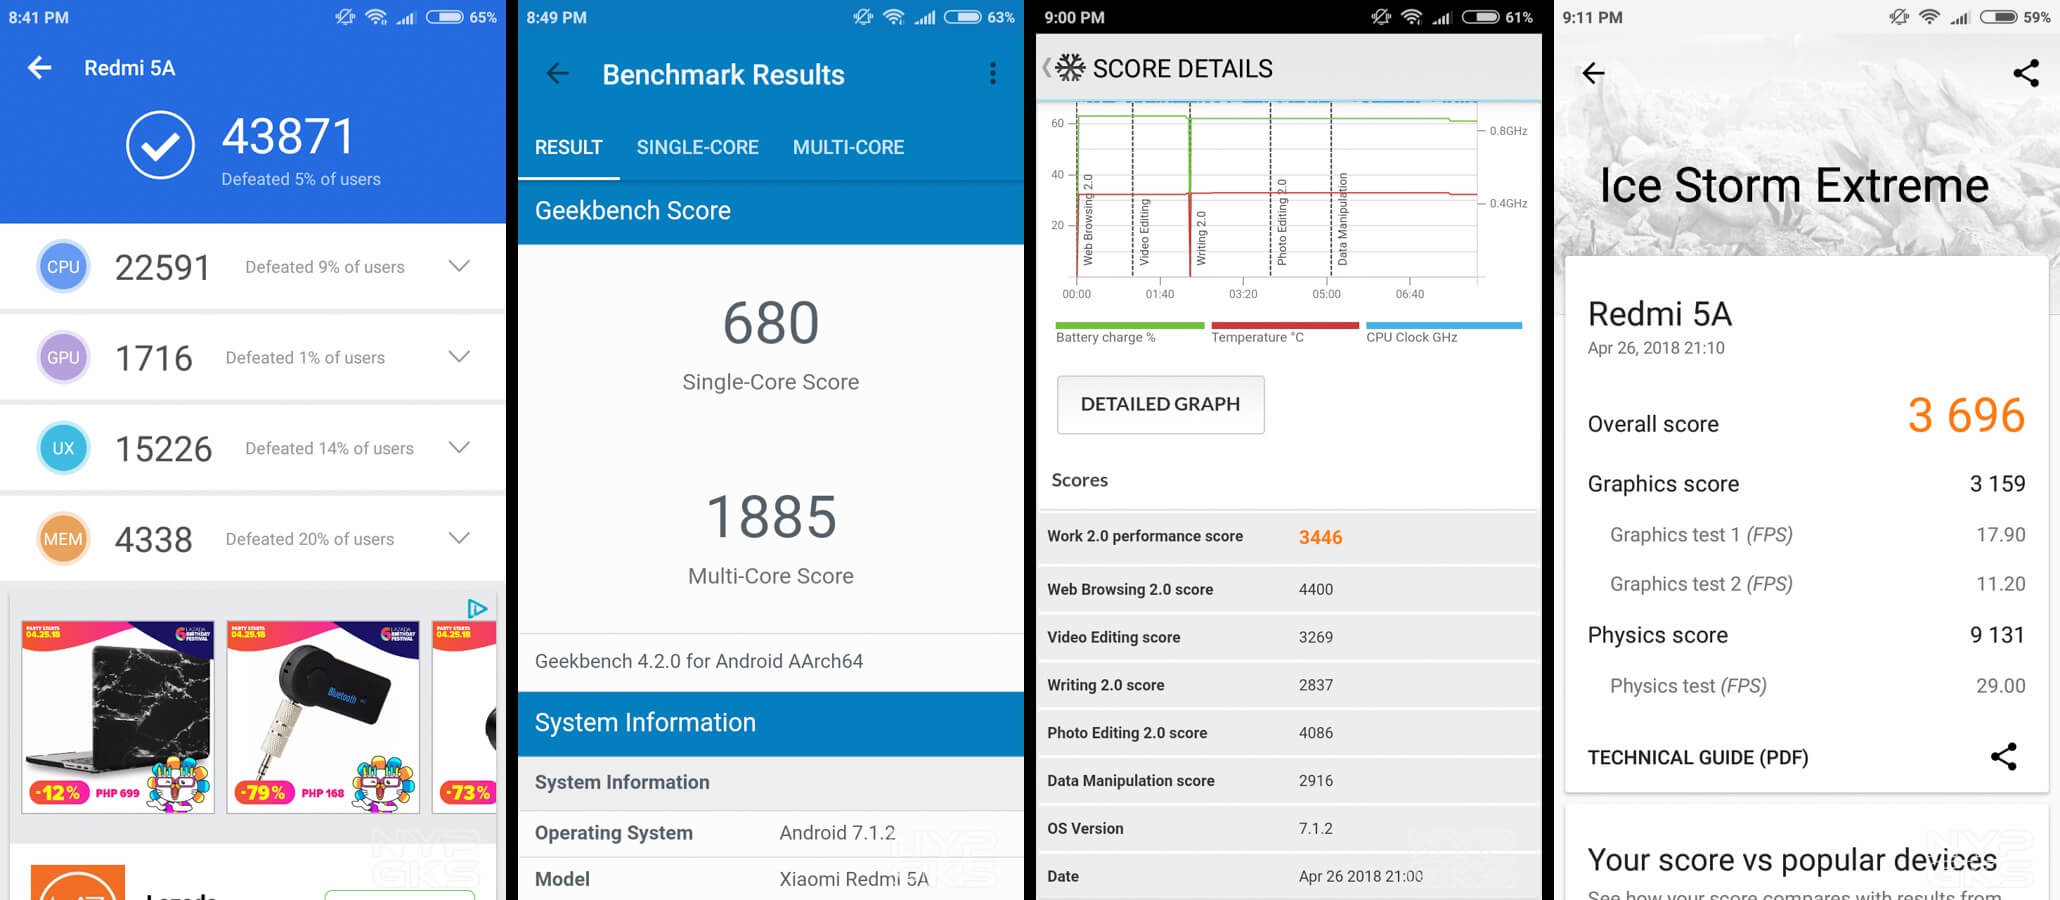Switch to the SINGLE-CORE tab
Viewport: 2060px width, 900px height.
[x=697, y=147]
